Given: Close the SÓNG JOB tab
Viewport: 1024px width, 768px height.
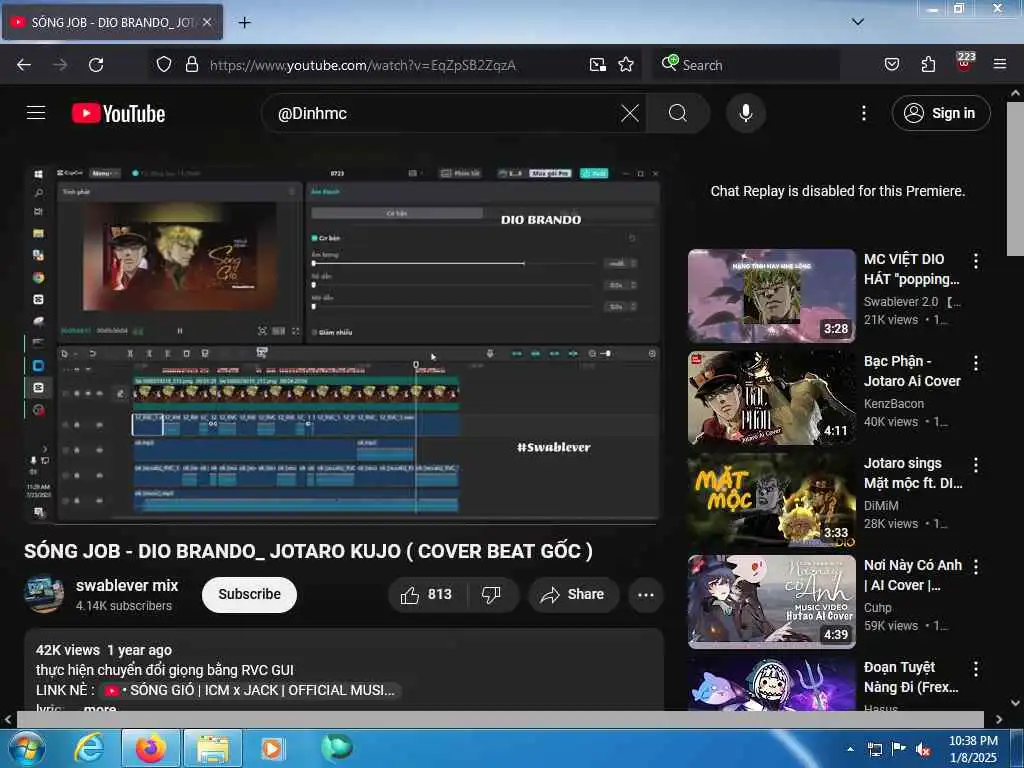Looking at the screenshot, I should point(207,22).
